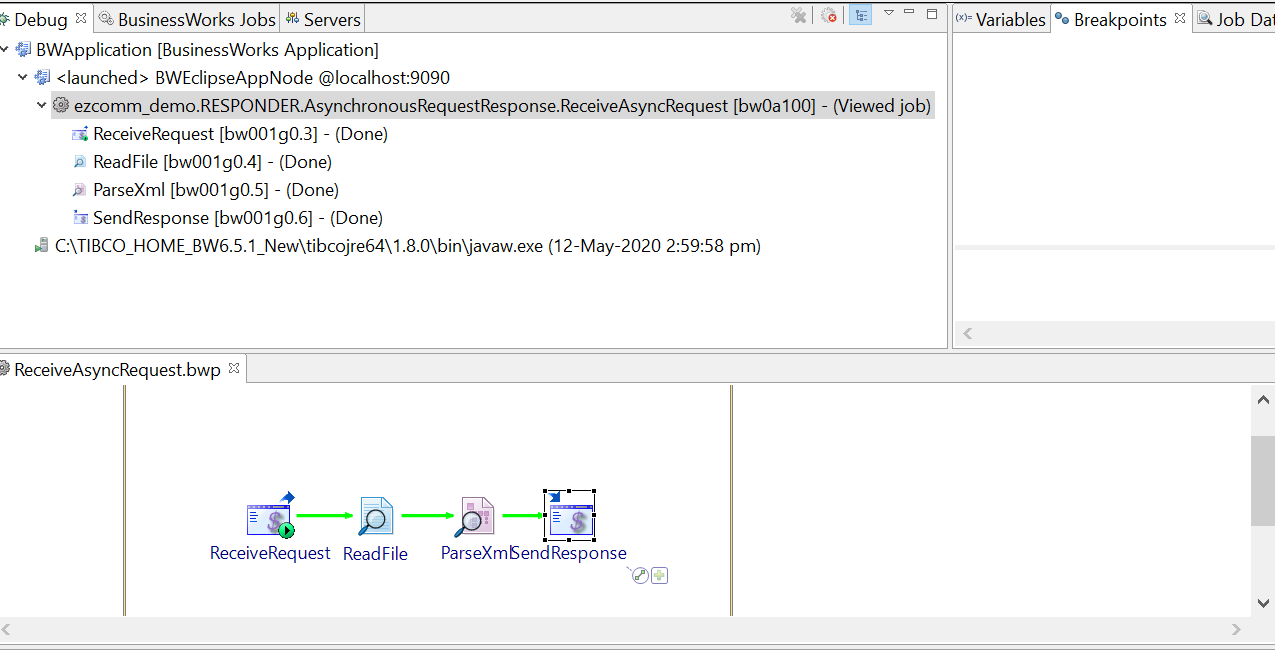The height and width of the screenshot is (650, 1275).
Task: Click the SendResponse row icon in Debug tree
Action: click(x=80, y=217)
